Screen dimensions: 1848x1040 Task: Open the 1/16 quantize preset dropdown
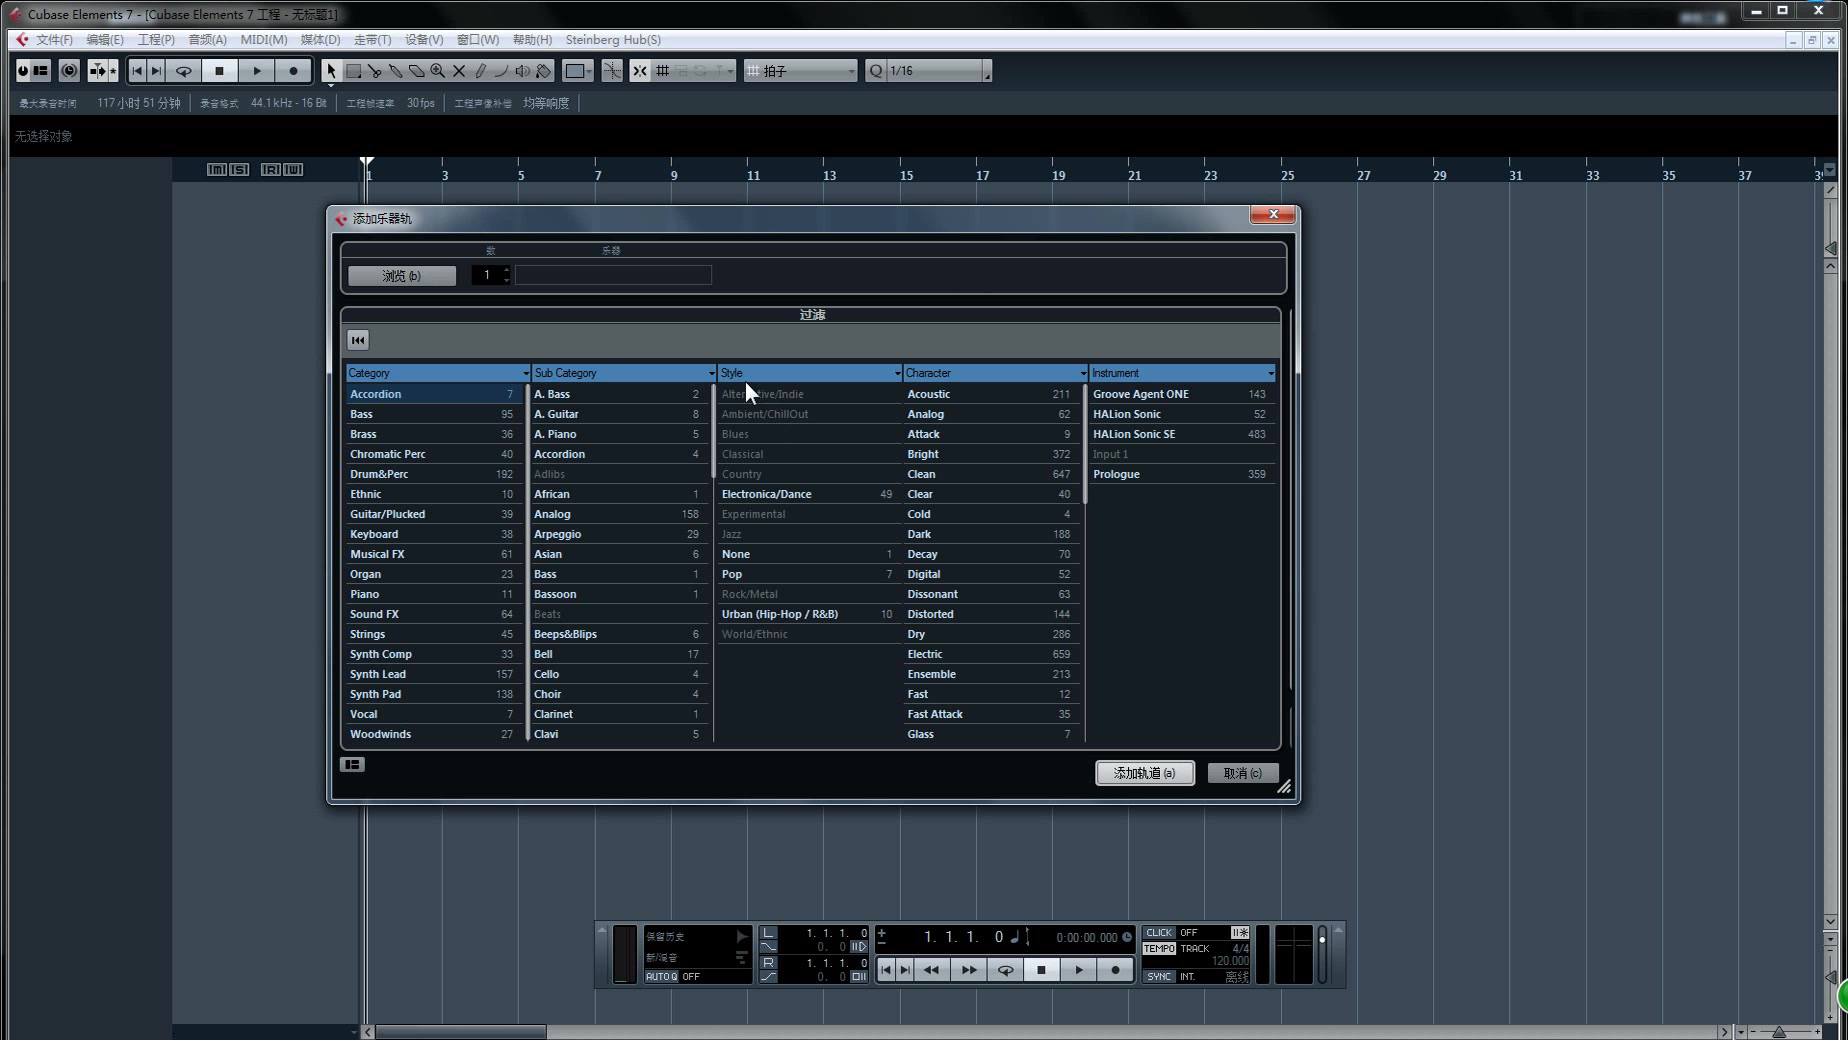pyautogui.click(x=939, y=71)
